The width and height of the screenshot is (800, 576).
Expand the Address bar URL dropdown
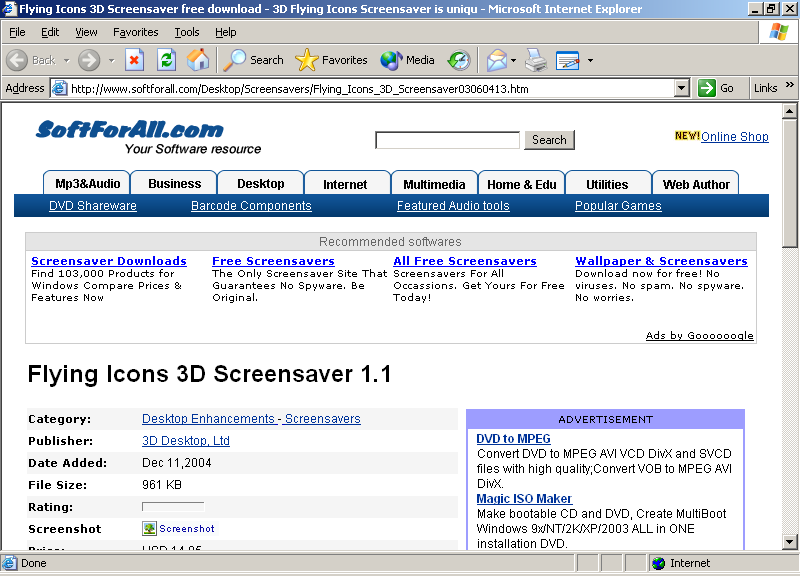pyautogui.click(x=682, y=88)
